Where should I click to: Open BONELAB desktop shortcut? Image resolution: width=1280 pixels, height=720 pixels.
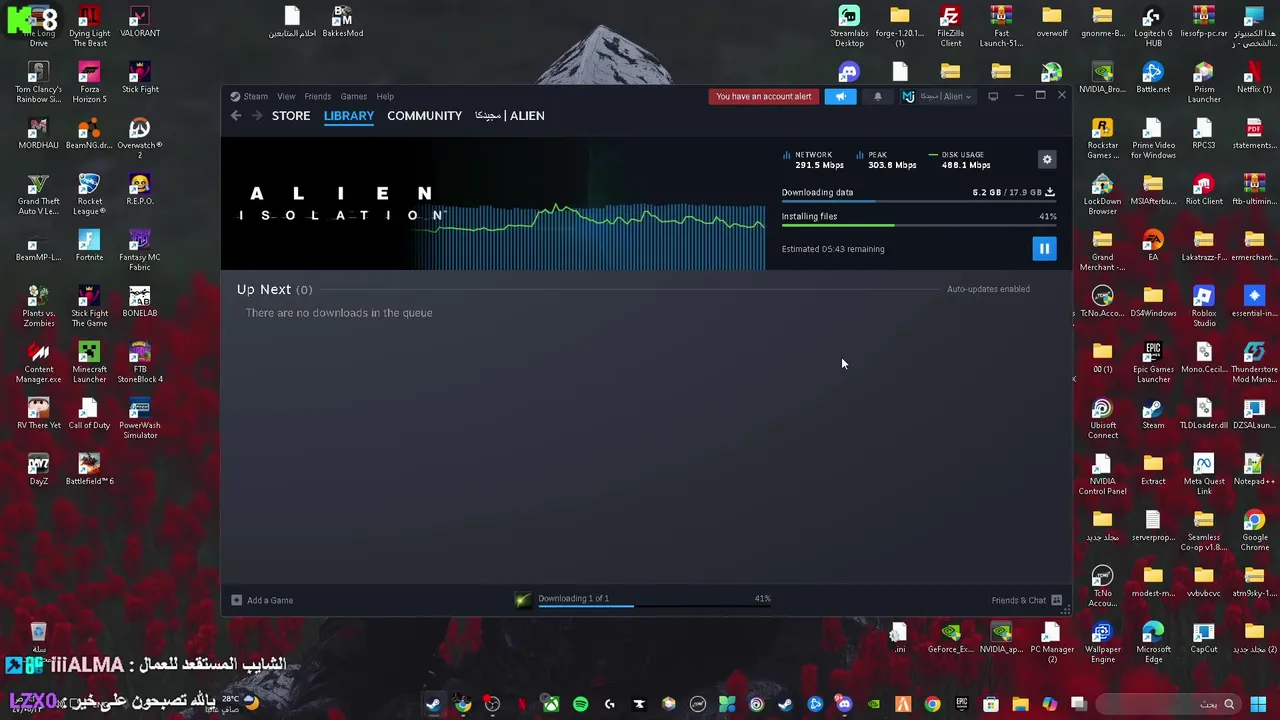pyautogui.click(x=140, y=301)
